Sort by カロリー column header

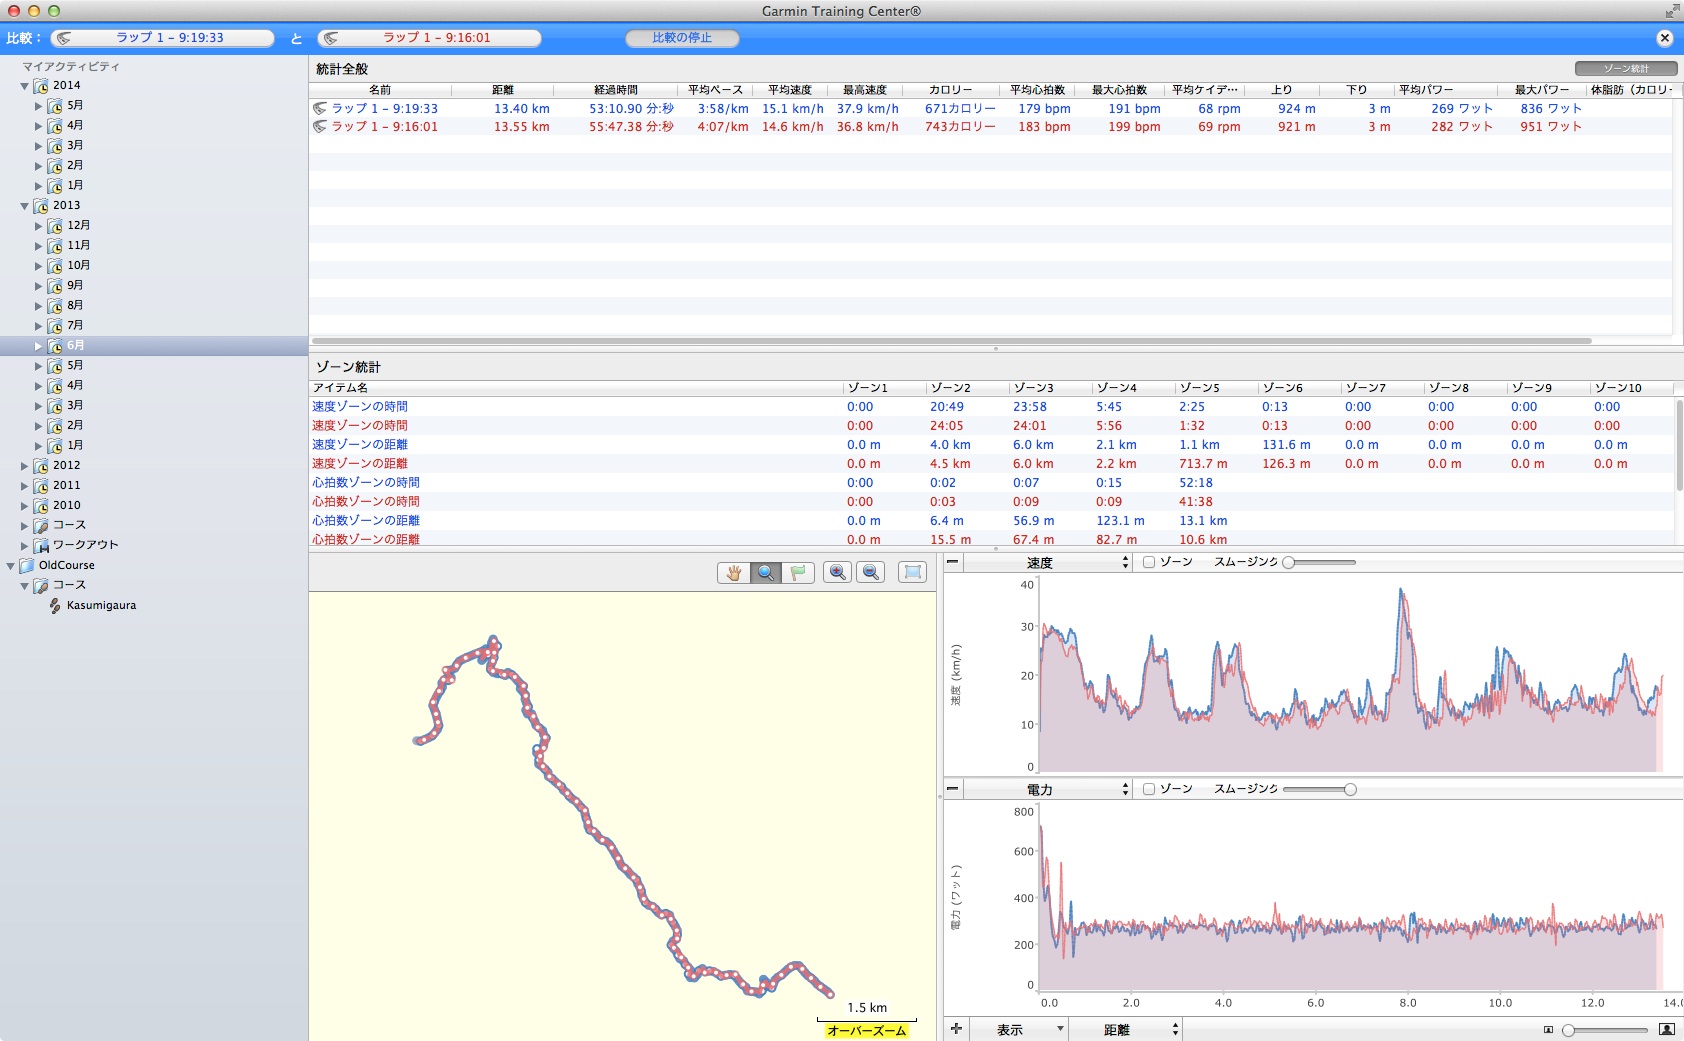950,90
